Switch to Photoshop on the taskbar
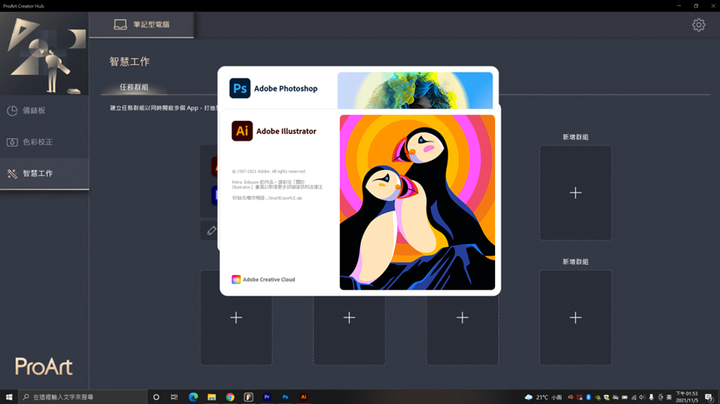The height and width of the screenshot is (404, 720). point(285,397)
